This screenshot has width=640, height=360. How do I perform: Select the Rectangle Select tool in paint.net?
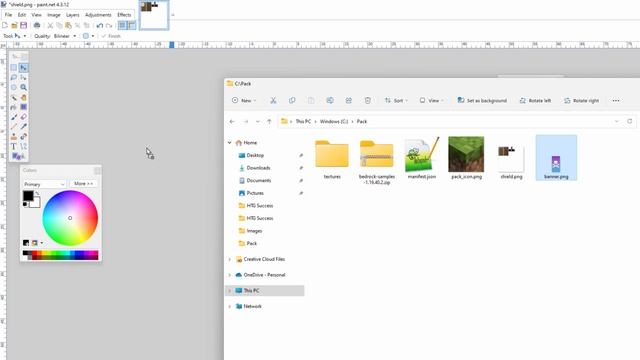pyautogui.click(x=14, y=68)
